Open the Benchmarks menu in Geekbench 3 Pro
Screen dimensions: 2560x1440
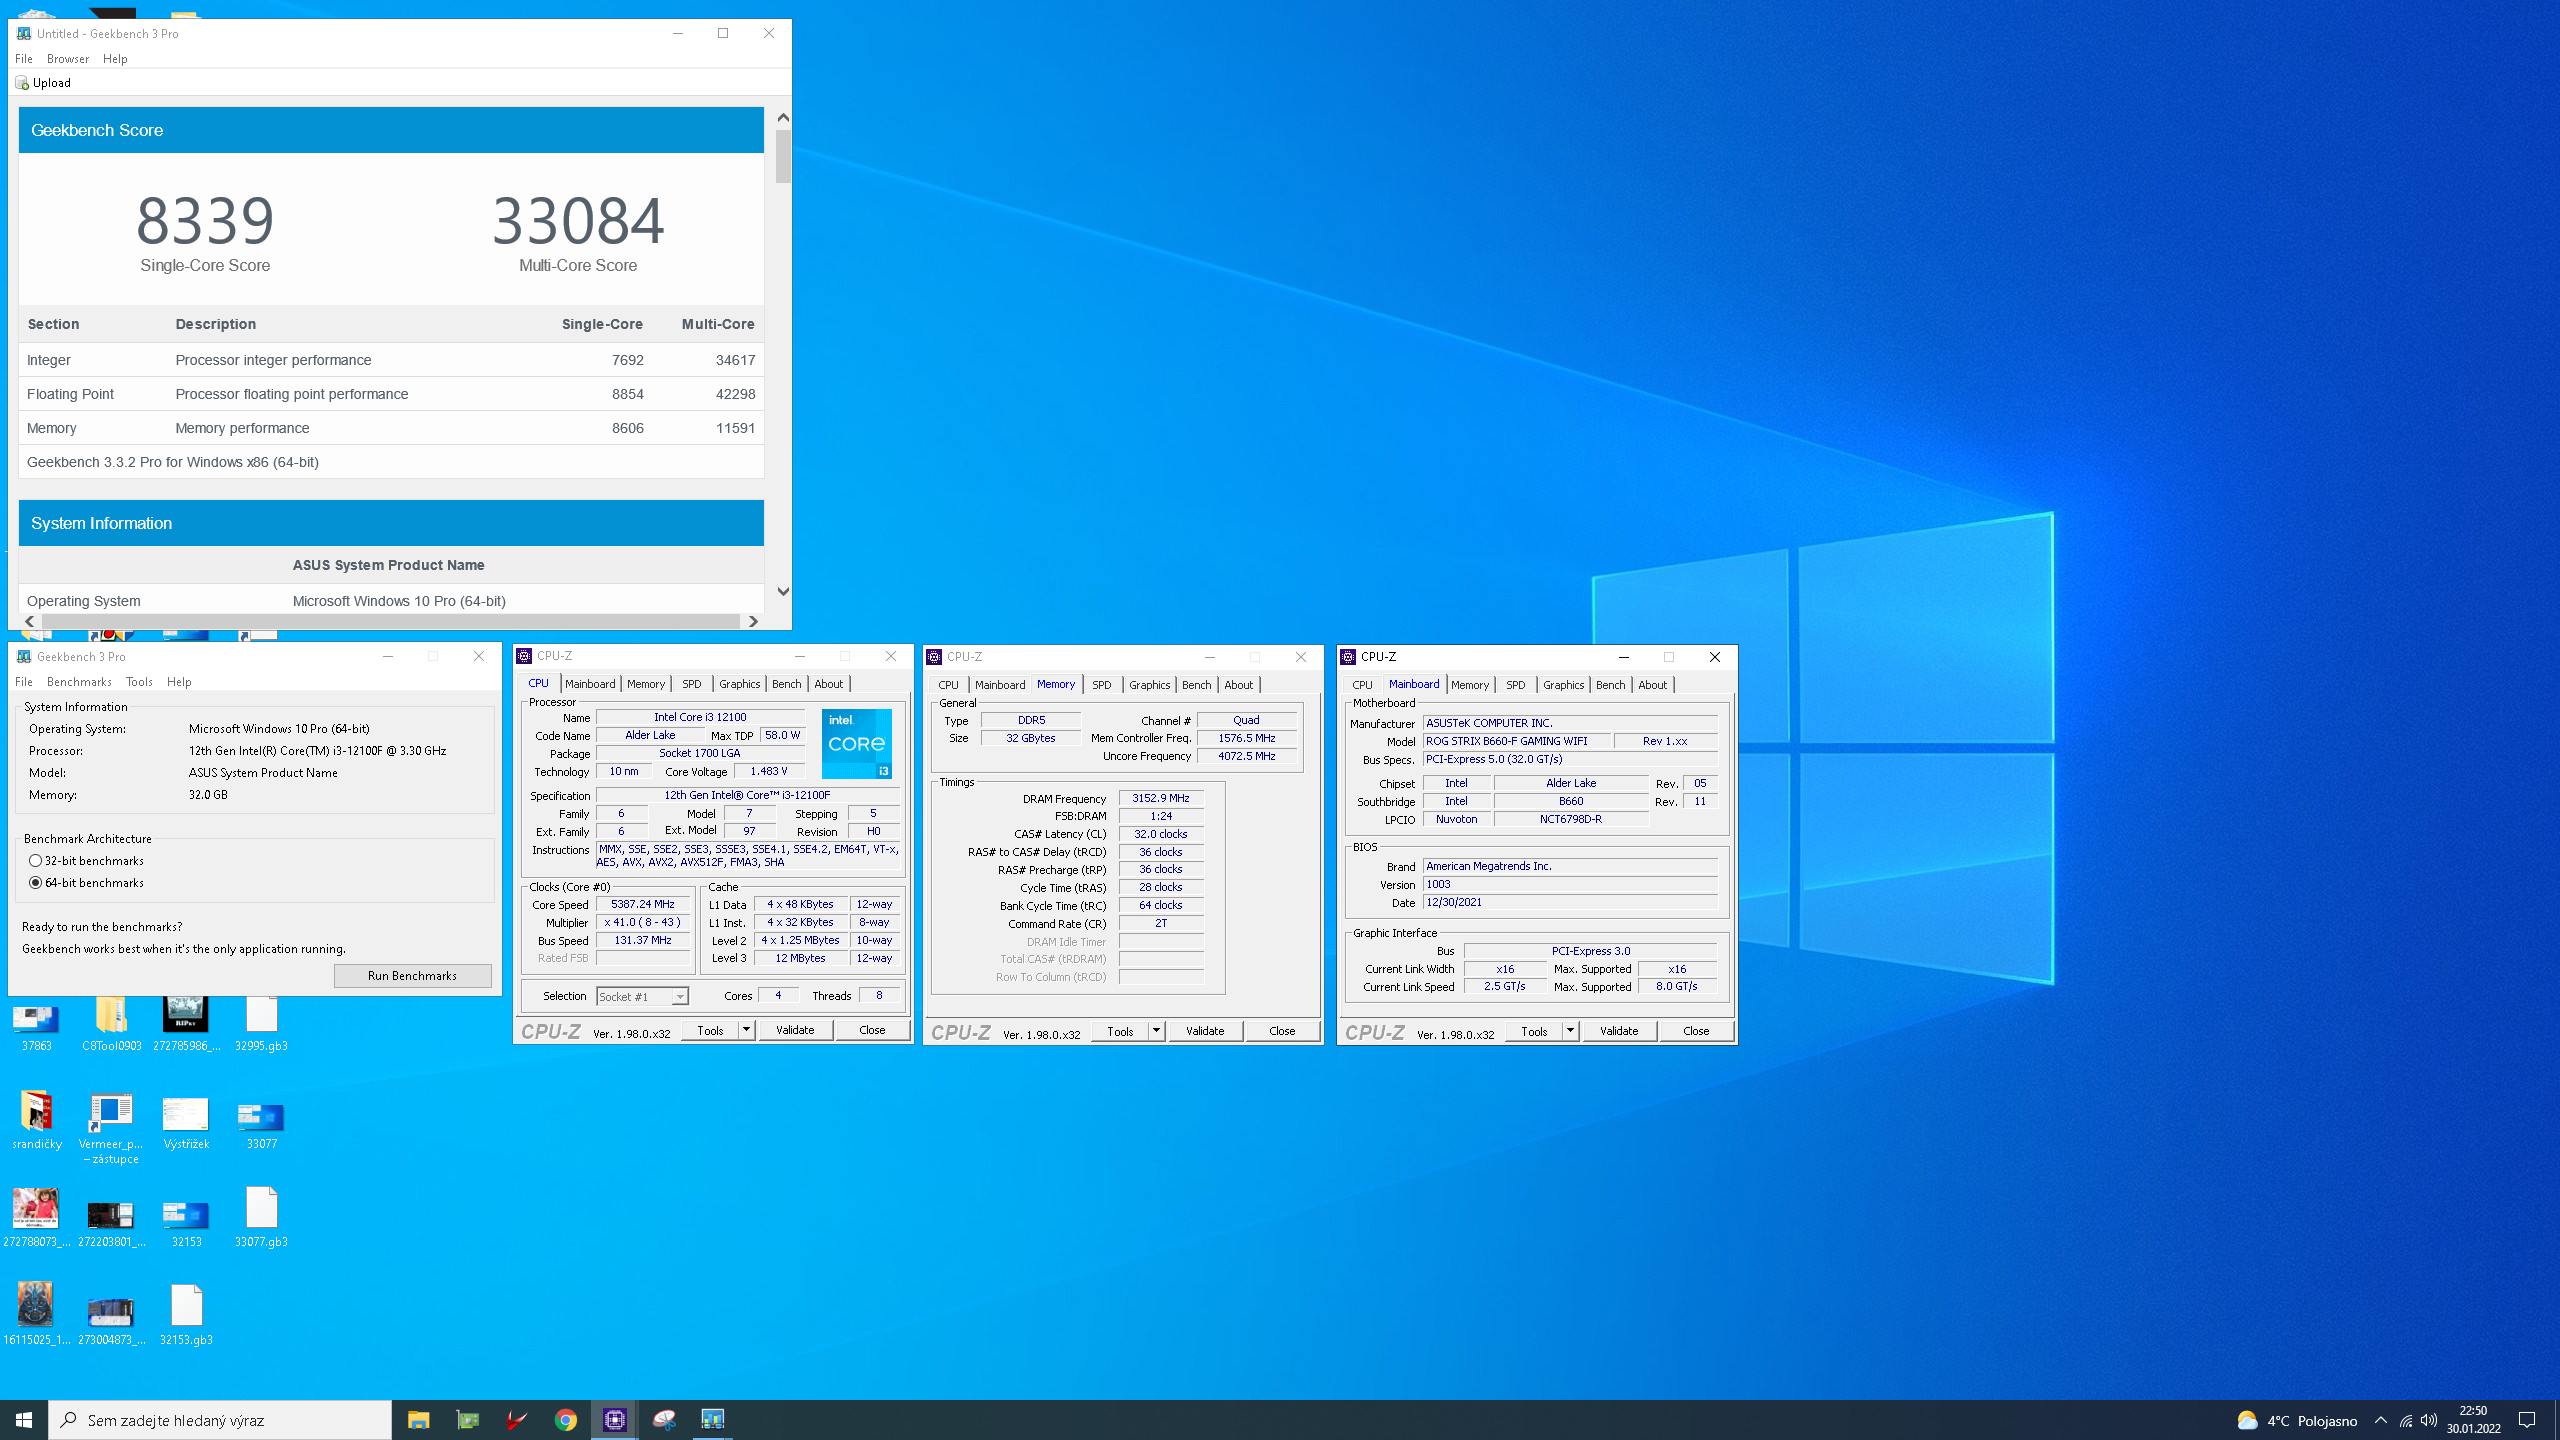pos(79,682)
